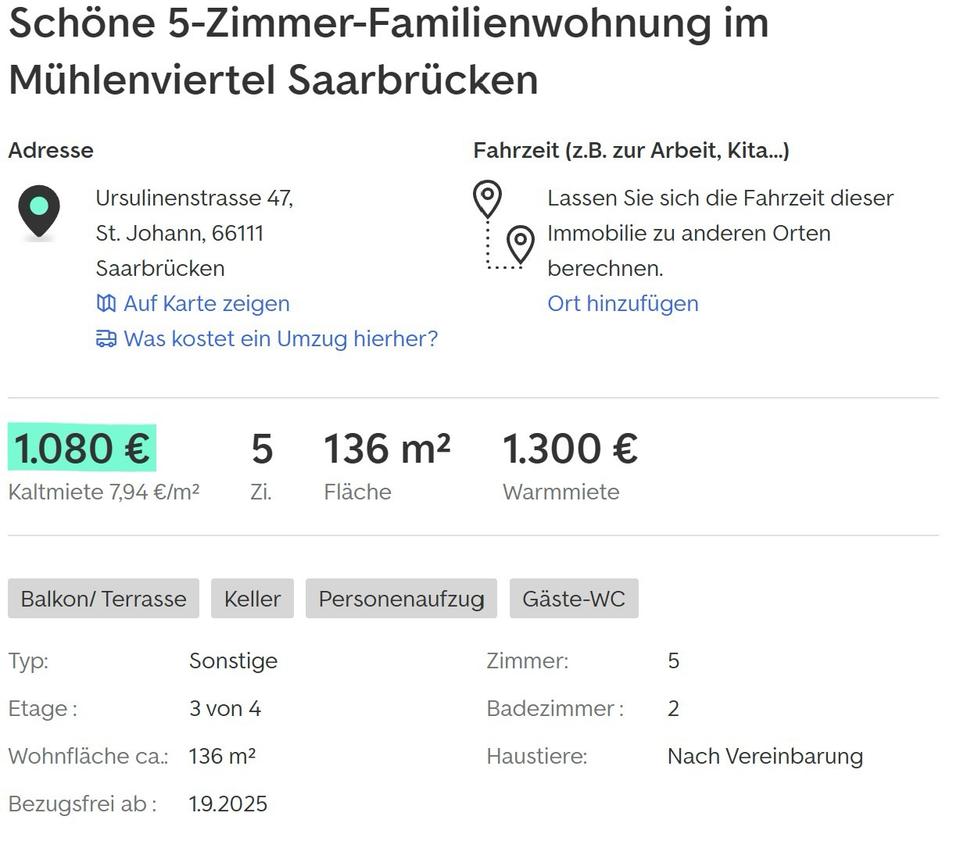Click the Ursulinenstrasse 47 address text
960x841 pixels.
194,198
